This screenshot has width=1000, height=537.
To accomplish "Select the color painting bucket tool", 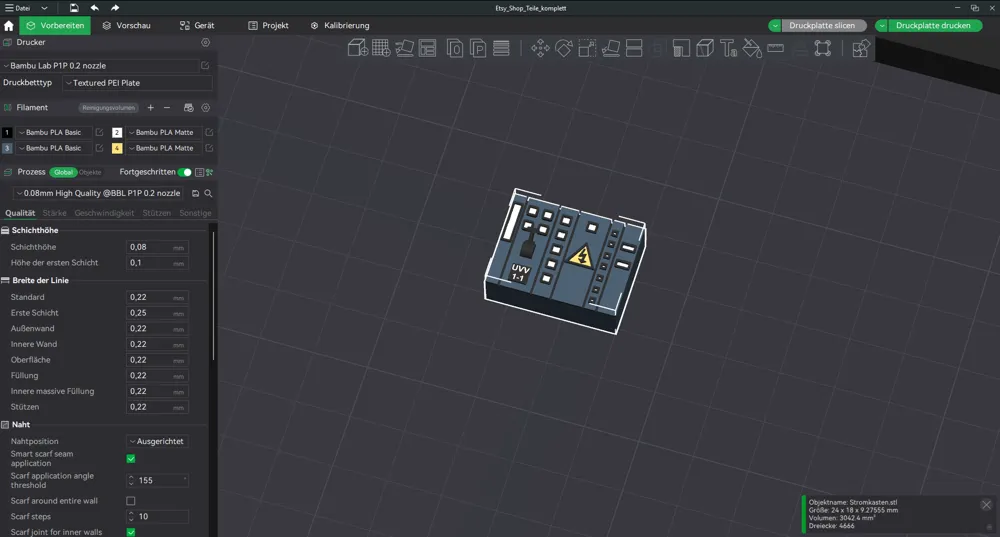I will coord(752,48).
